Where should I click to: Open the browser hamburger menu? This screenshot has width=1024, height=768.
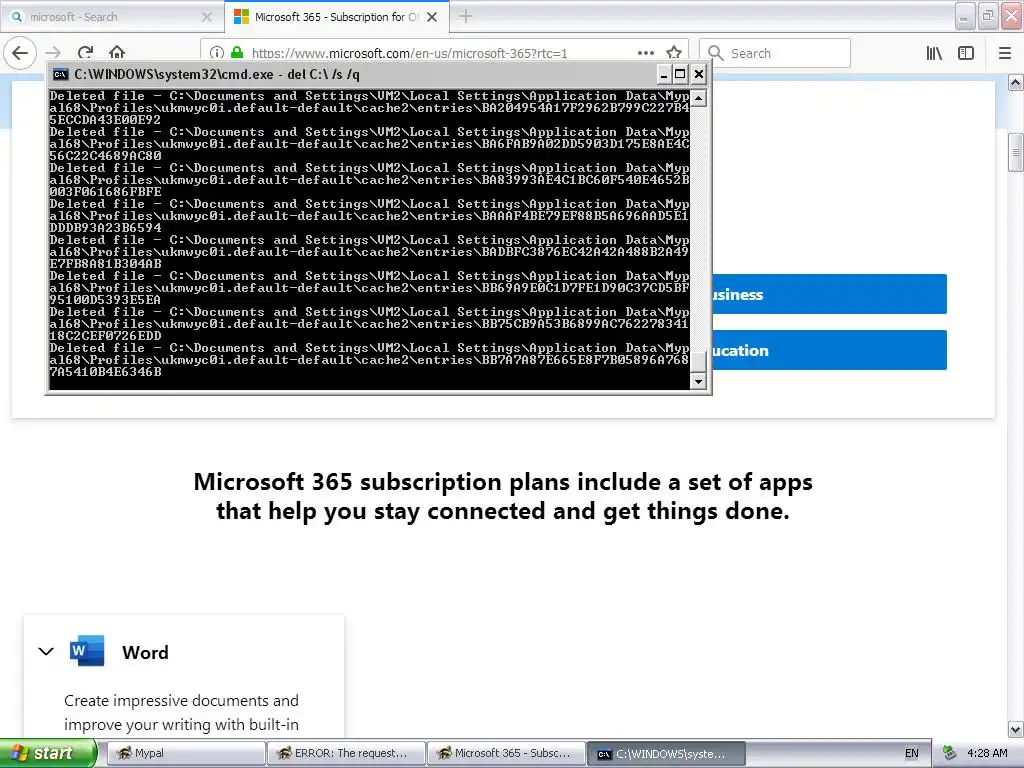pos(1005,53)
